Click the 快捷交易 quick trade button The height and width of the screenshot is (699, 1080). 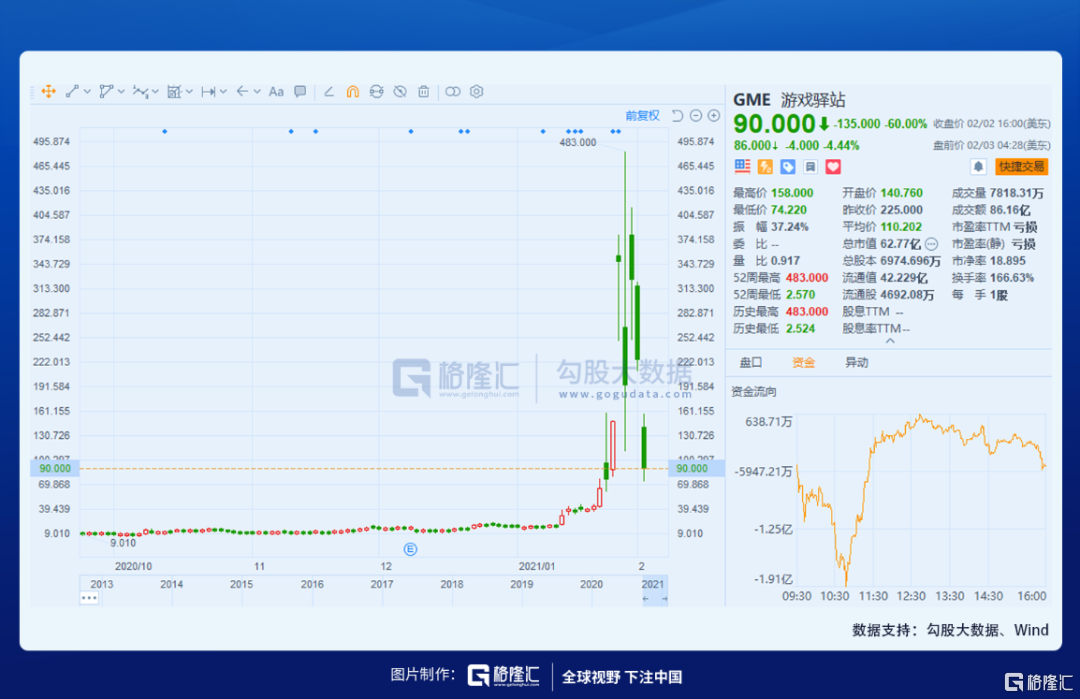pos(1020,167)
